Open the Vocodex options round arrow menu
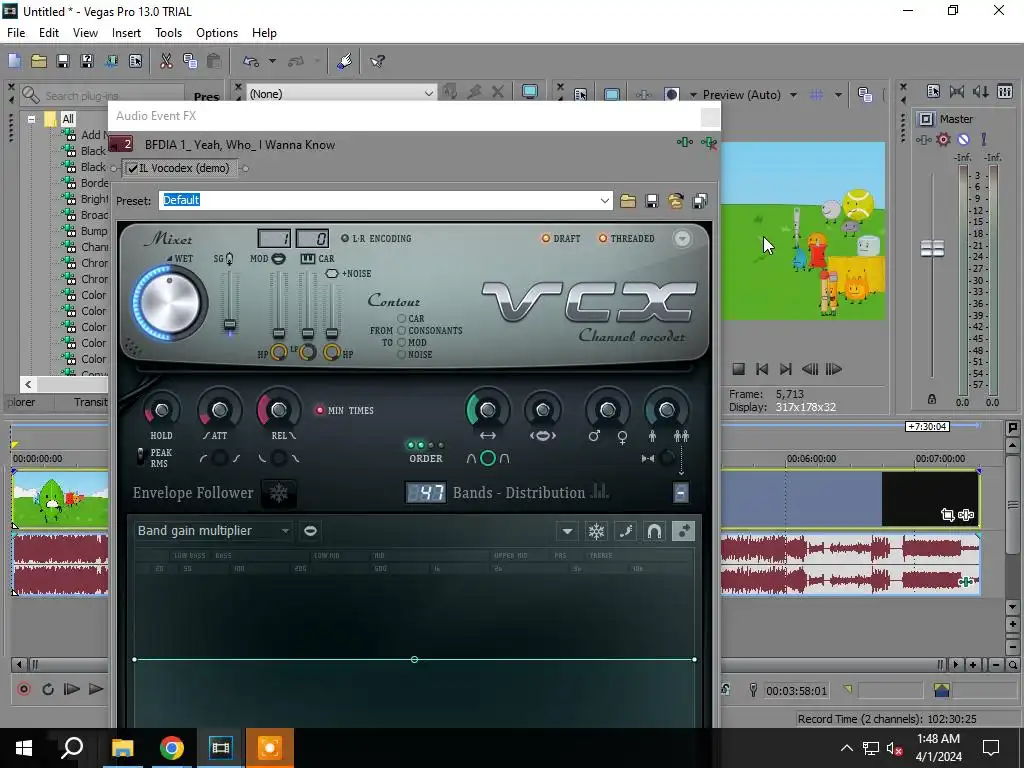The image size is (1024, 768). coord(682,238)
